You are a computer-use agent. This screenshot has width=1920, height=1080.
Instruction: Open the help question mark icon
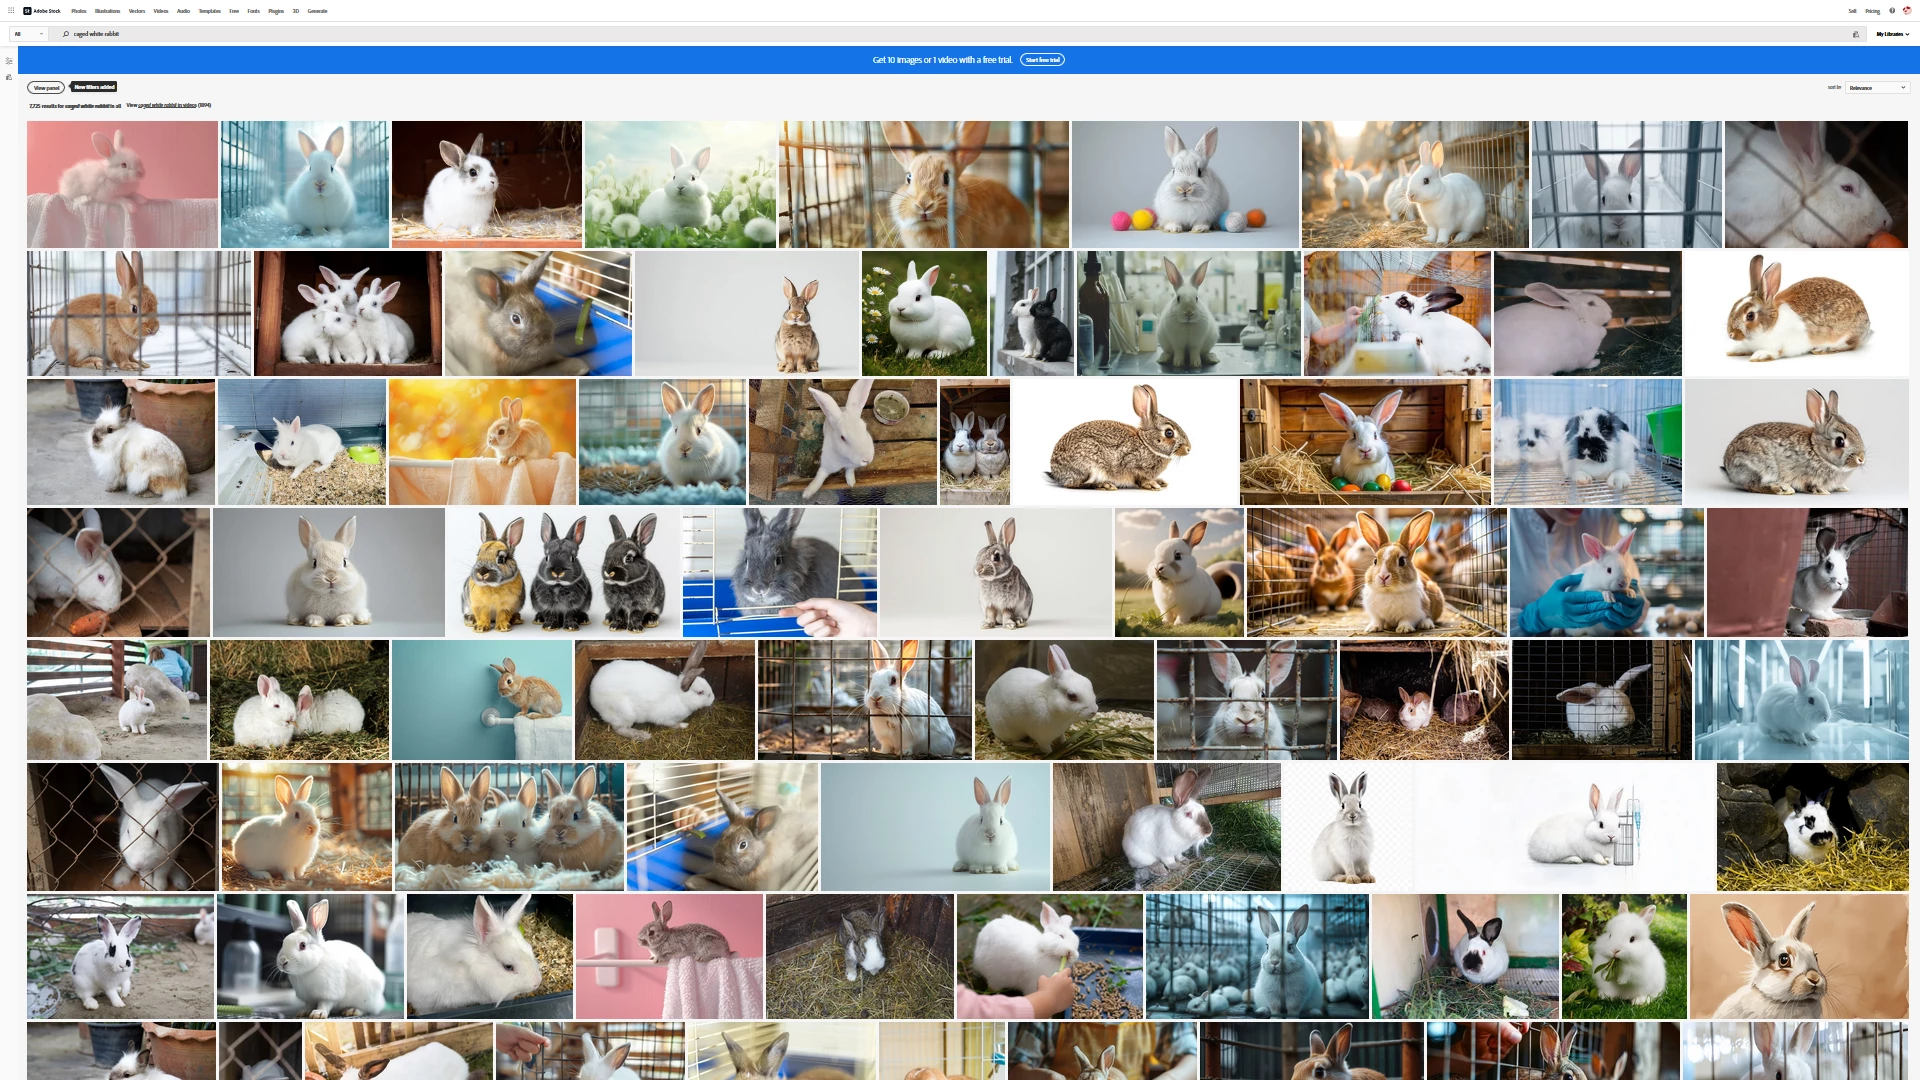coord(1892,11)
